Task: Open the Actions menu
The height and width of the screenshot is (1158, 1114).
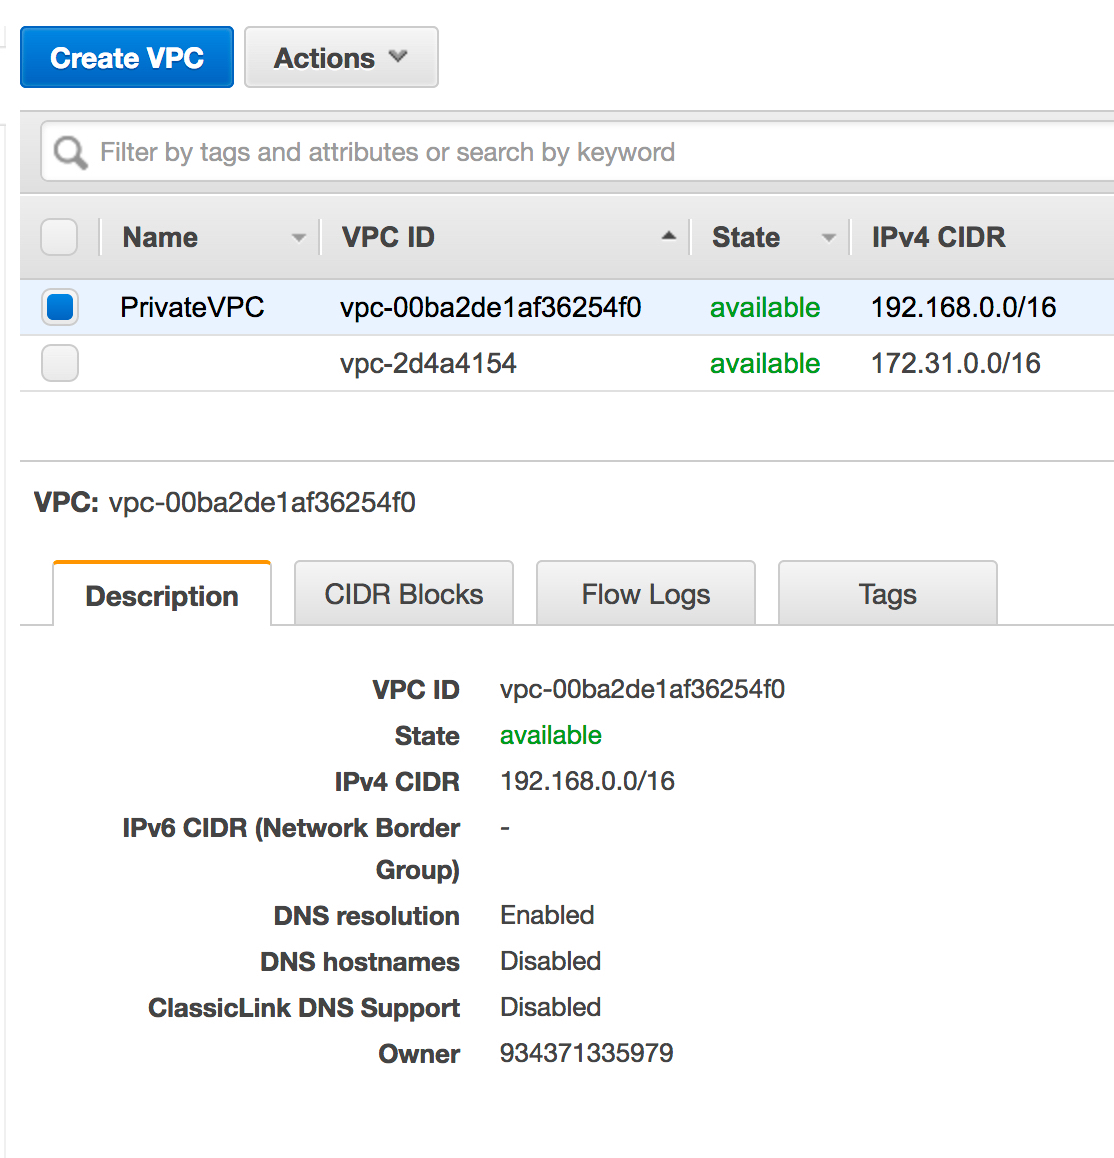Action: click(340, 57)
